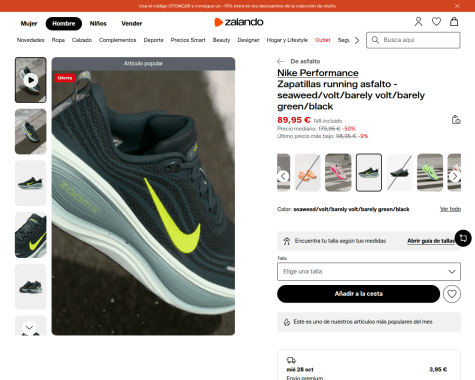Select the close-up swoosh thumbnail

click(31, 235)
